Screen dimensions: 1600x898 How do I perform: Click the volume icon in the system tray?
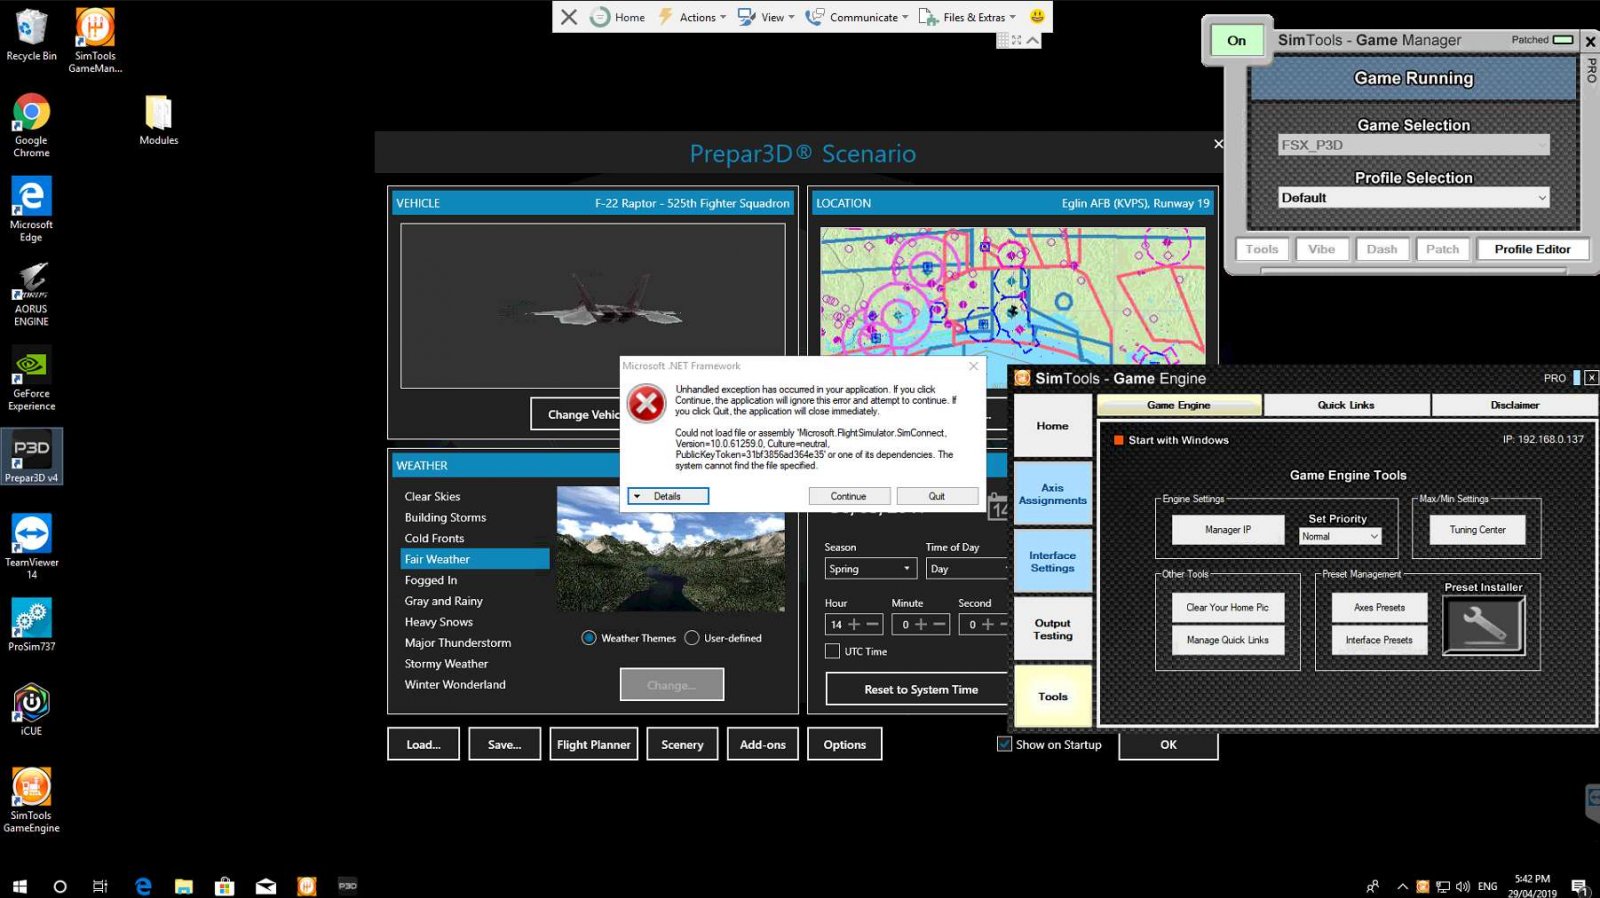coord(1463,886)
